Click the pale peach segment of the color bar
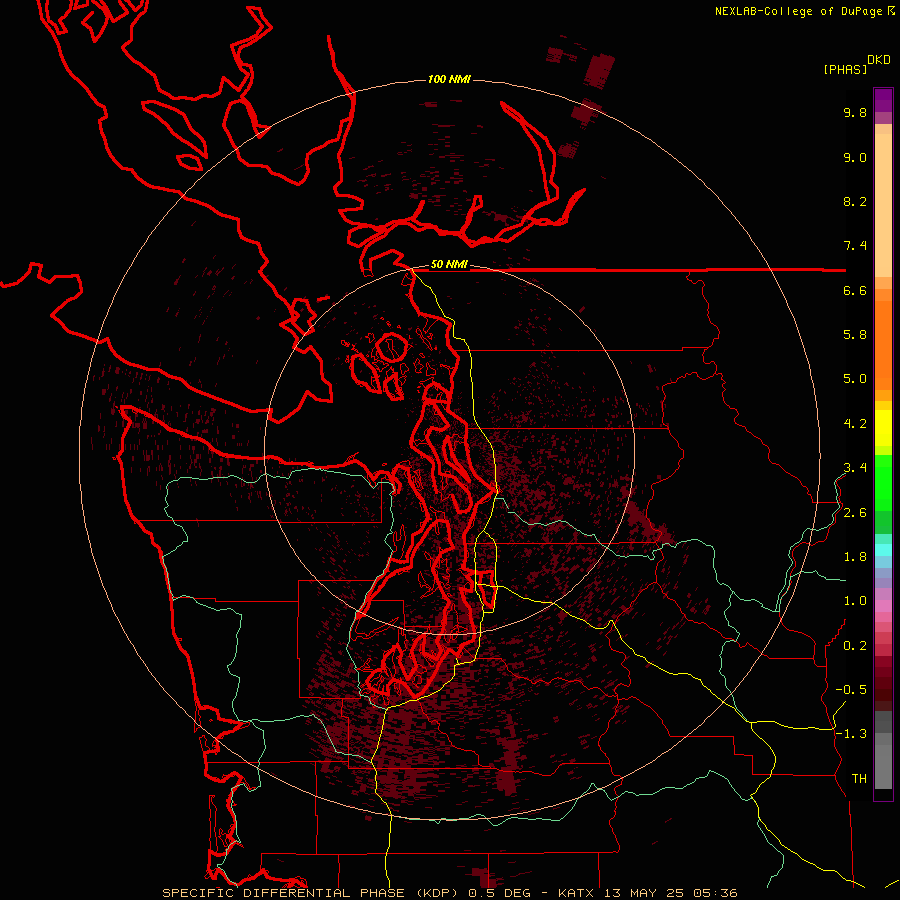This screenshot has height=900, width=900. pos(883,206)
